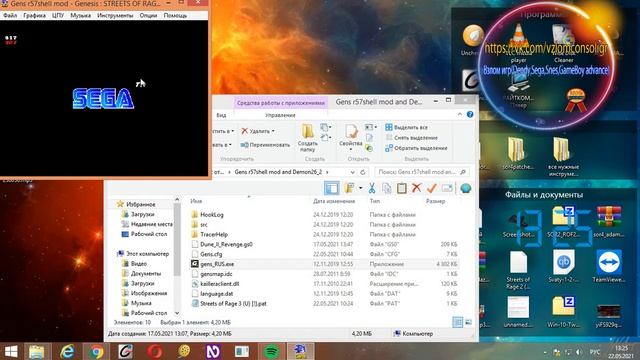Click the Paste clipboard toolbar icon

coord(402,188)
